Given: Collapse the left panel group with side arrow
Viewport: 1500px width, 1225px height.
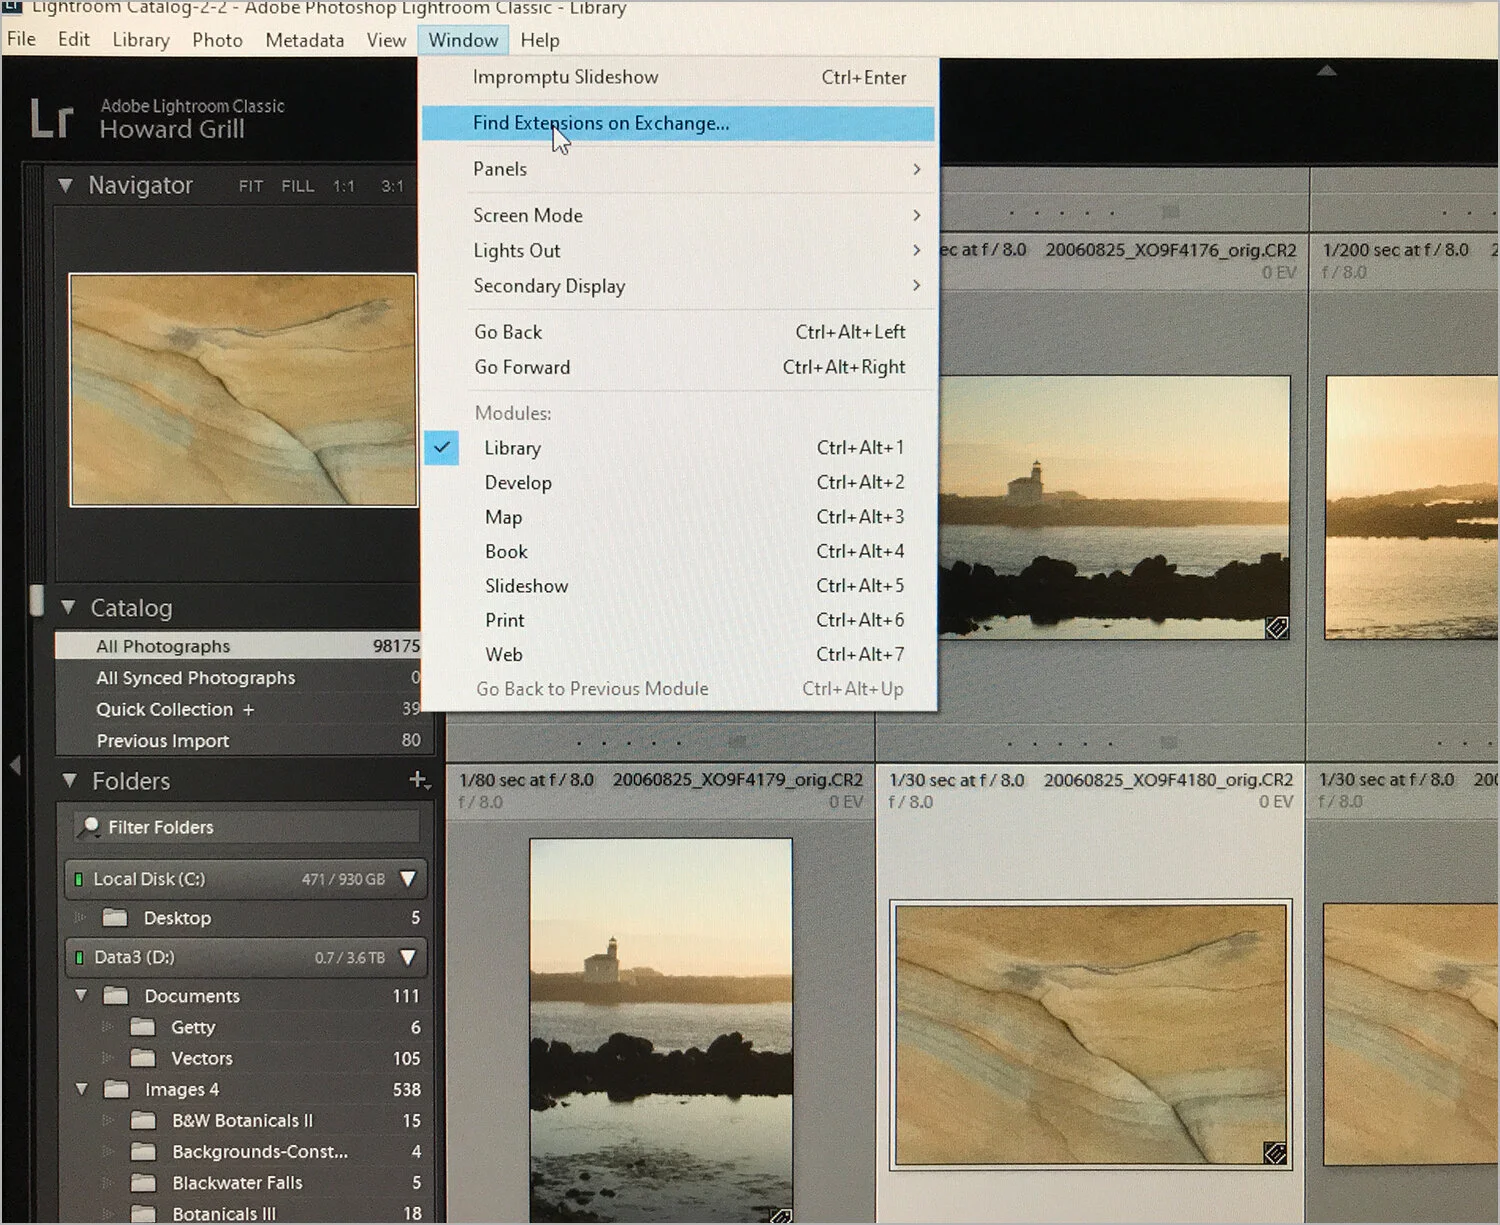Looking at the screenshot, I should pyautogui.click(x=14, y=765).
